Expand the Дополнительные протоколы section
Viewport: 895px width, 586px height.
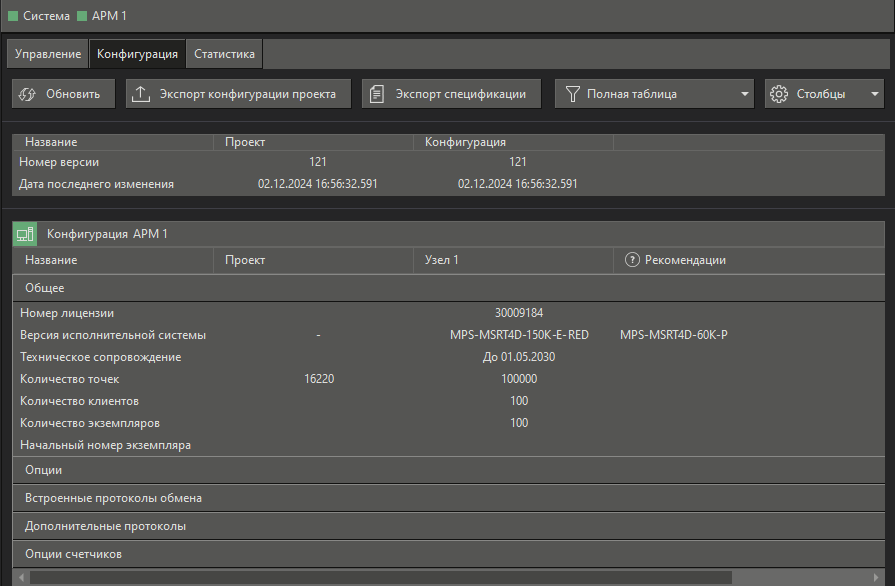tap(105, 526)
